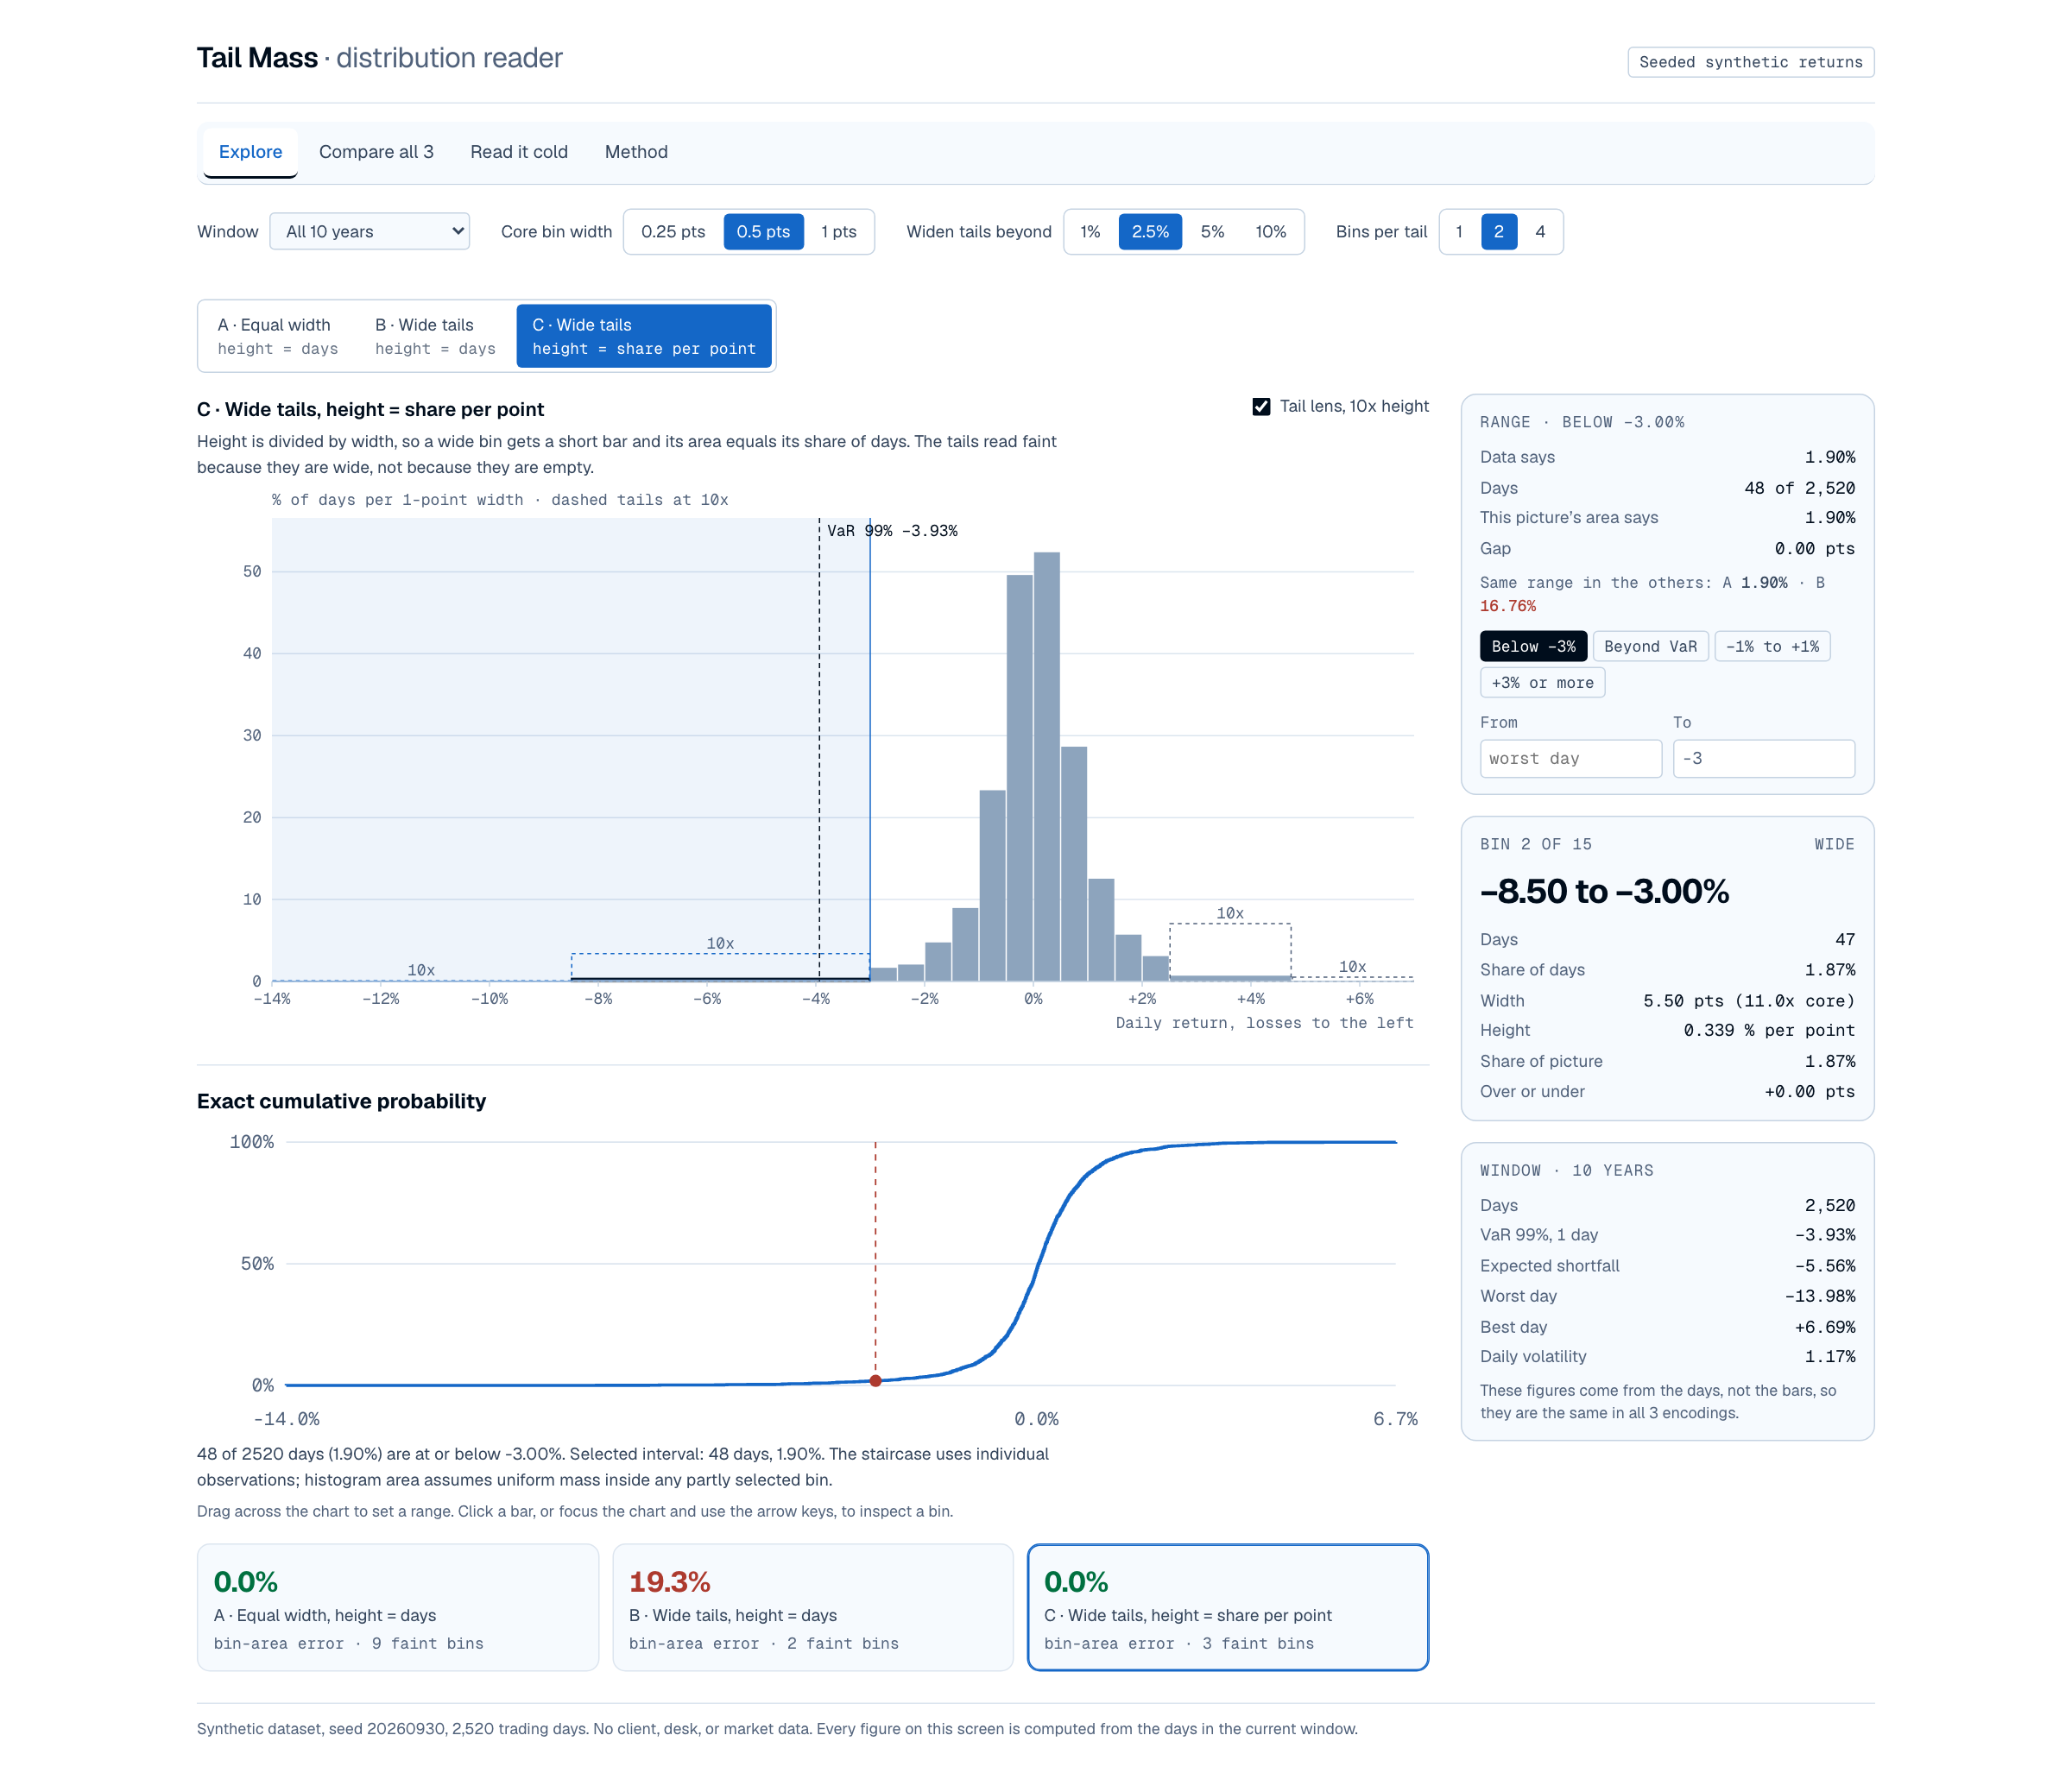Viewport: 2072px width, 1792px height.
Task: Set bins per tail to 2
Action: (1499, 231)
